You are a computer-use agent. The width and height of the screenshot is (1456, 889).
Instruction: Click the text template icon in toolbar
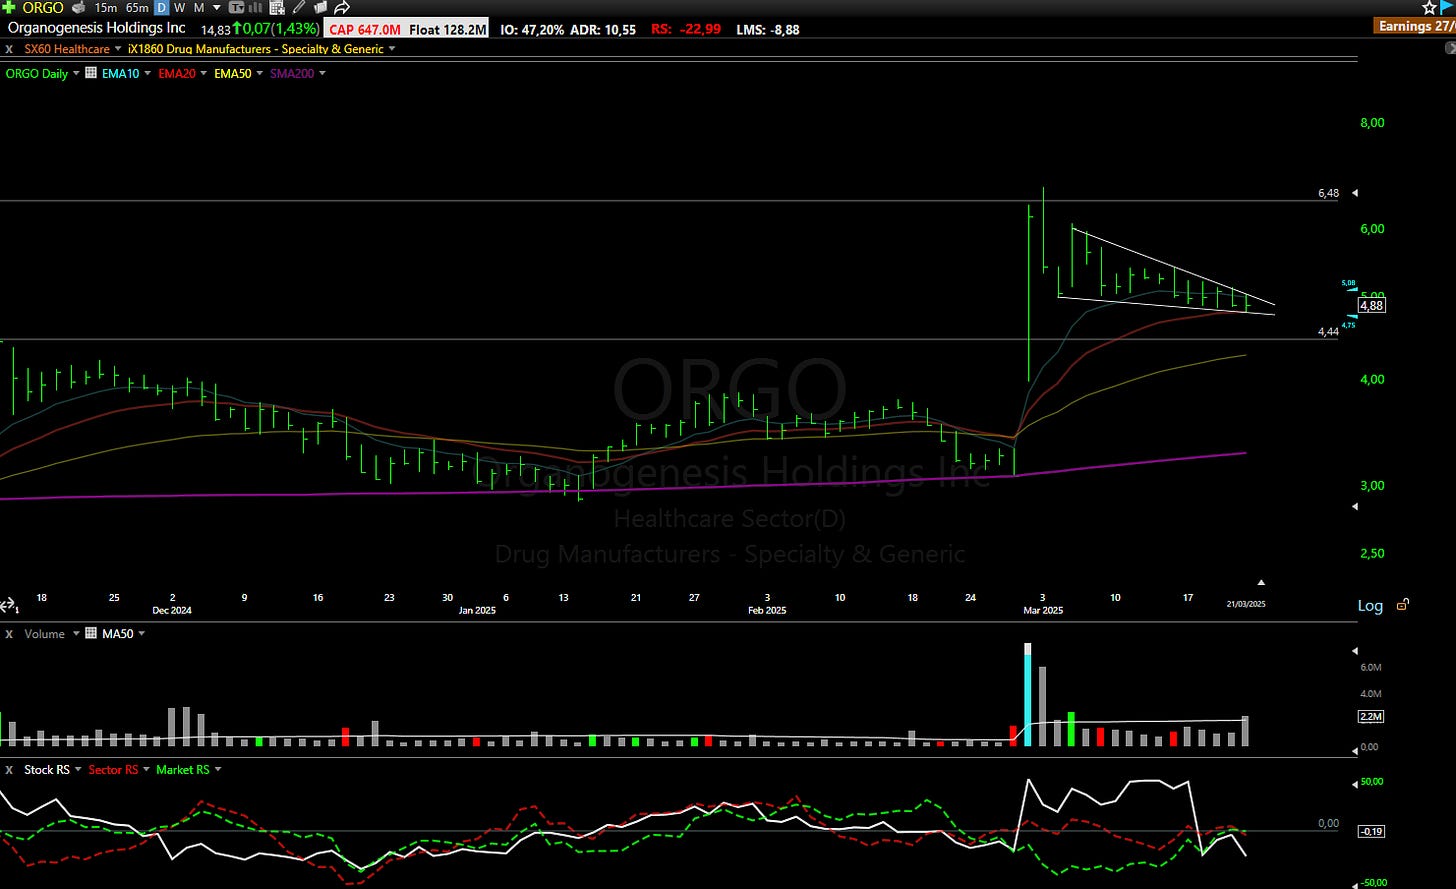coord(237,8)
